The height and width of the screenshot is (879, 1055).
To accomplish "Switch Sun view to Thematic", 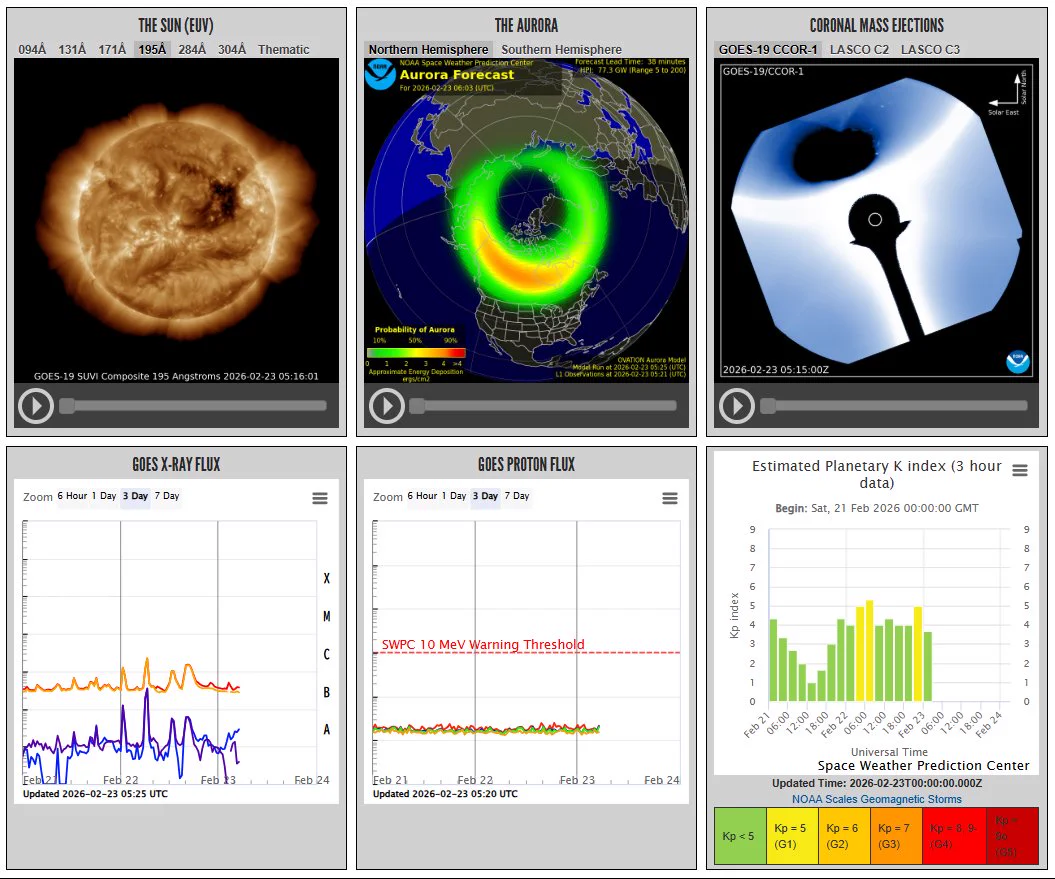I will (283, 49).
